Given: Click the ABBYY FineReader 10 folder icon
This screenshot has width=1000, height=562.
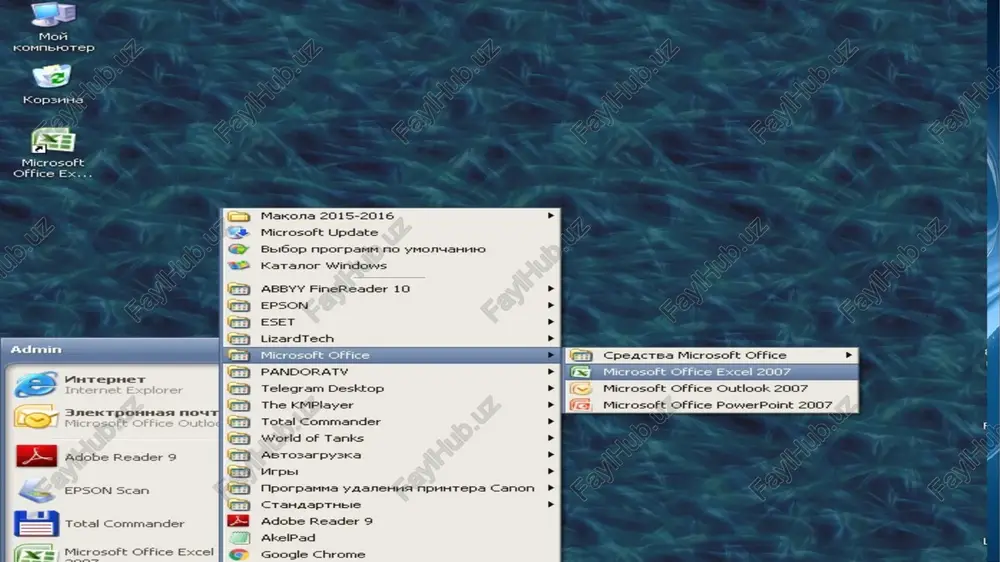Looking at the screenshot, I should click(x=239, y=289).
